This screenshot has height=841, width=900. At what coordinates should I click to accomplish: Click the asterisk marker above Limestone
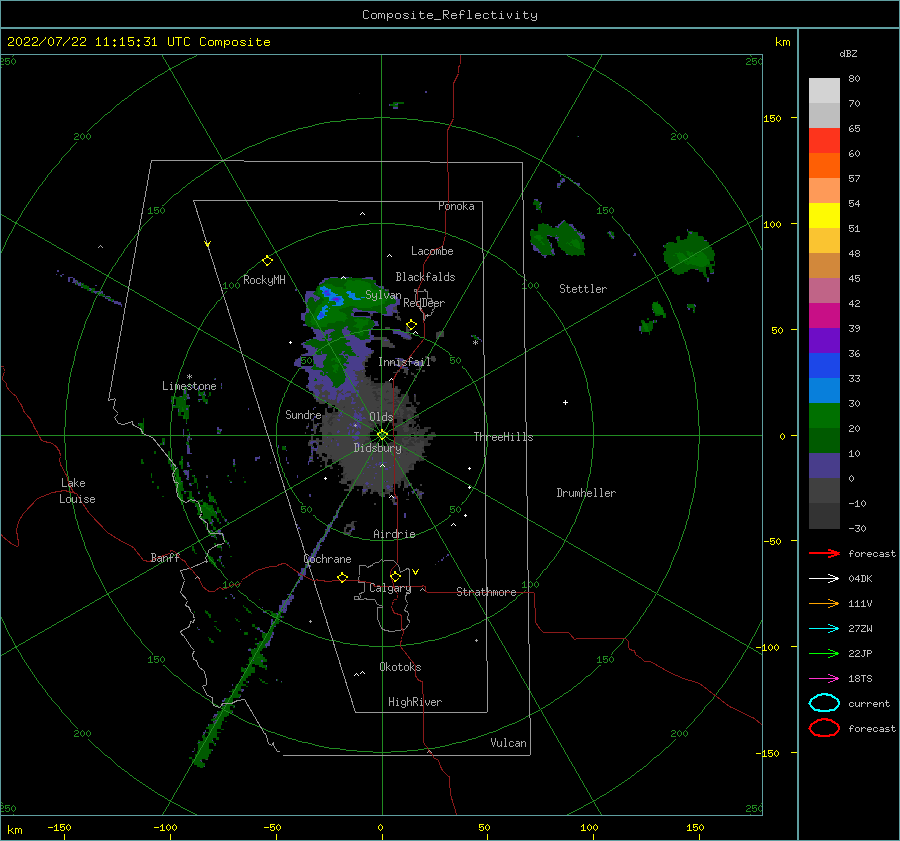pyautogui.click(x=189, y=377)
